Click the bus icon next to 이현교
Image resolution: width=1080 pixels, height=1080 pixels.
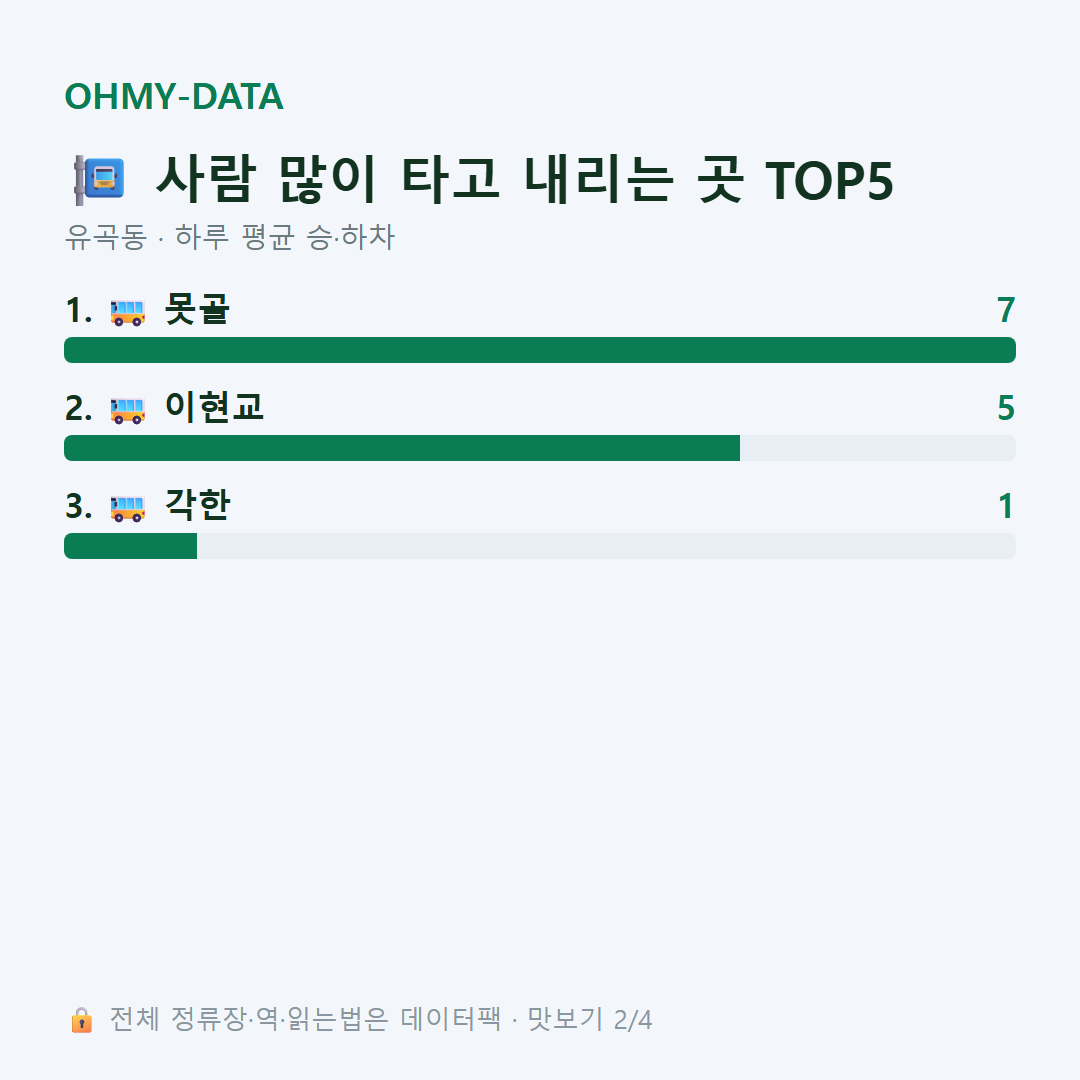[127, 410]
